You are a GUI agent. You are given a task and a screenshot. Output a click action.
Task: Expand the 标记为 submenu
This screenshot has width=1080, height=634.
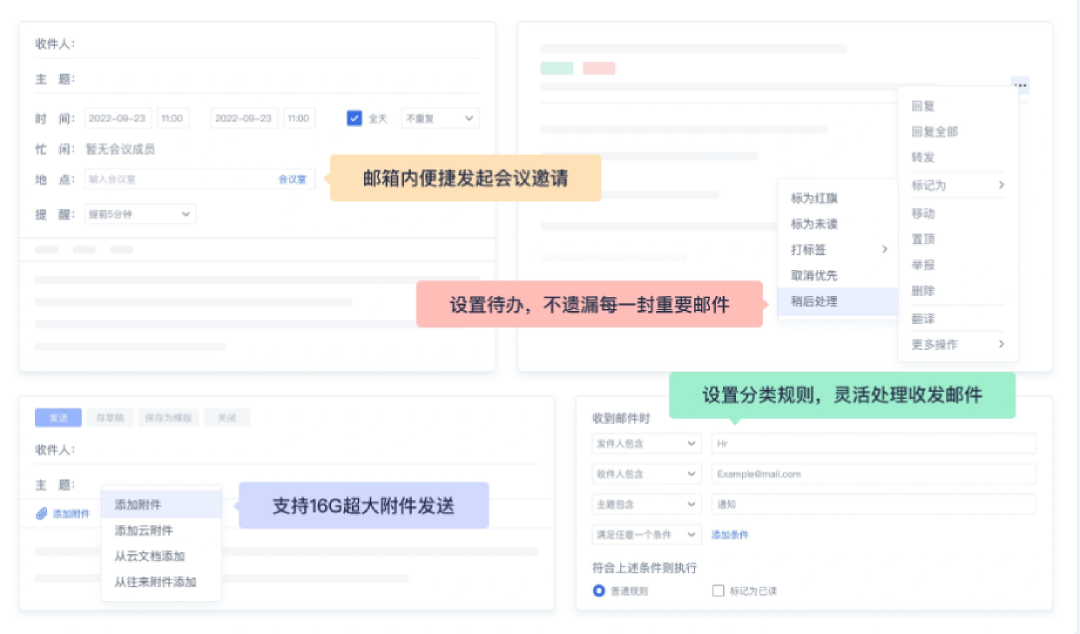pyautogui.click(x=957, y=185)
